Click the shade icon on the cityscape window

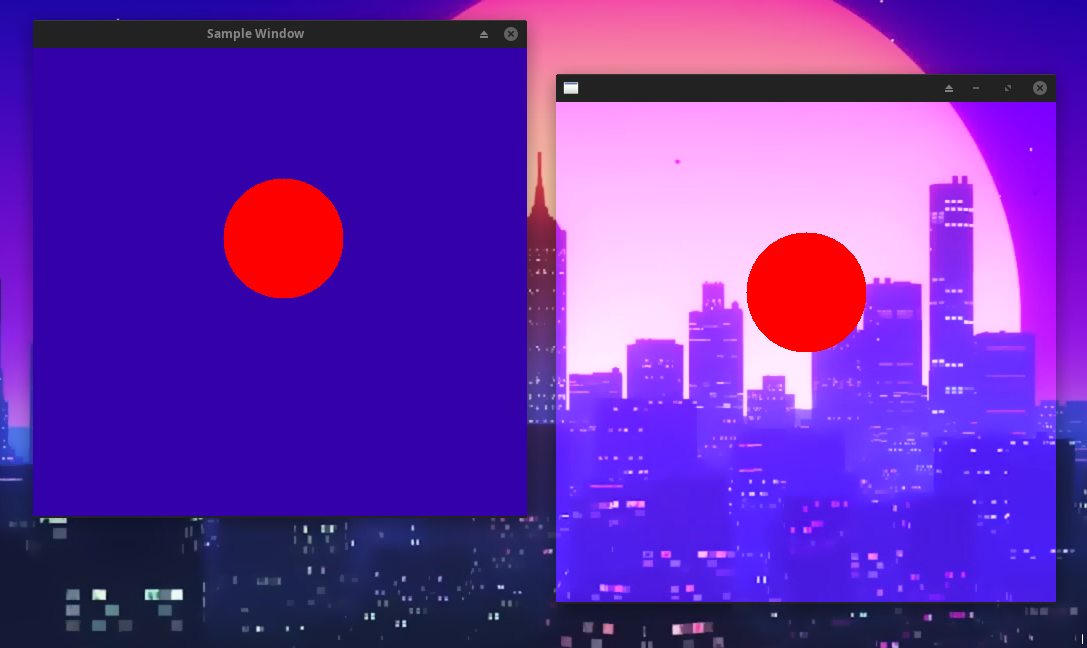click(x=948, y=87)
